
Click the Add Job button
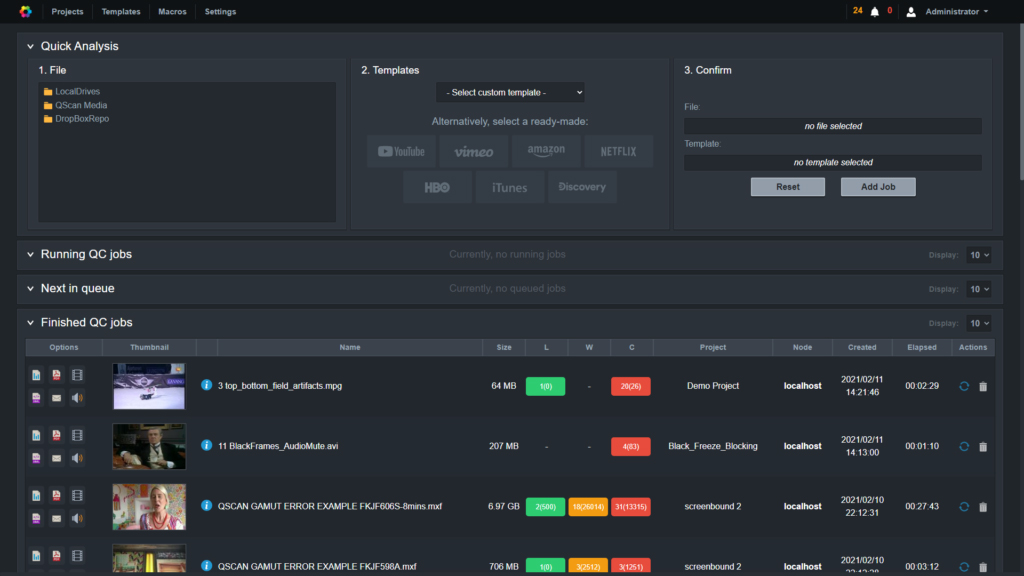tap(878, 187)
